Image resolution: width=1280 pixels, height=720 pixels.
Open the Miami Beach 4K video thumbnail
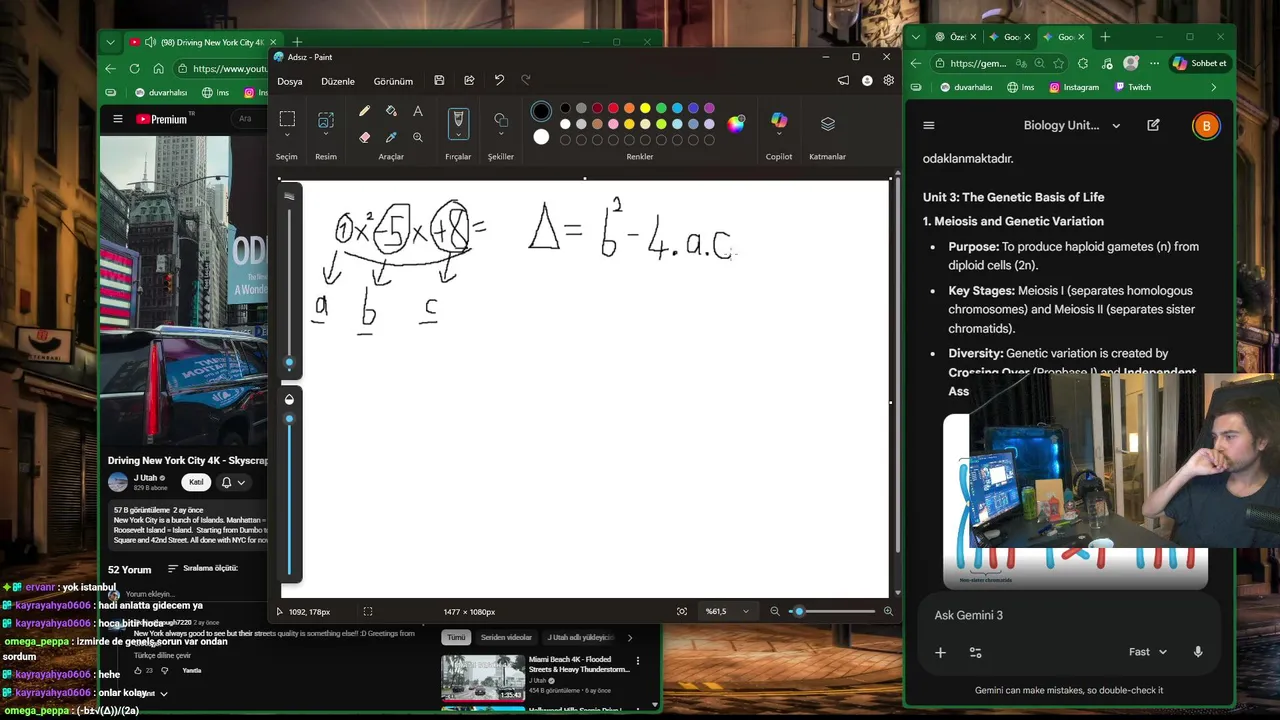[x=483, y=678]
